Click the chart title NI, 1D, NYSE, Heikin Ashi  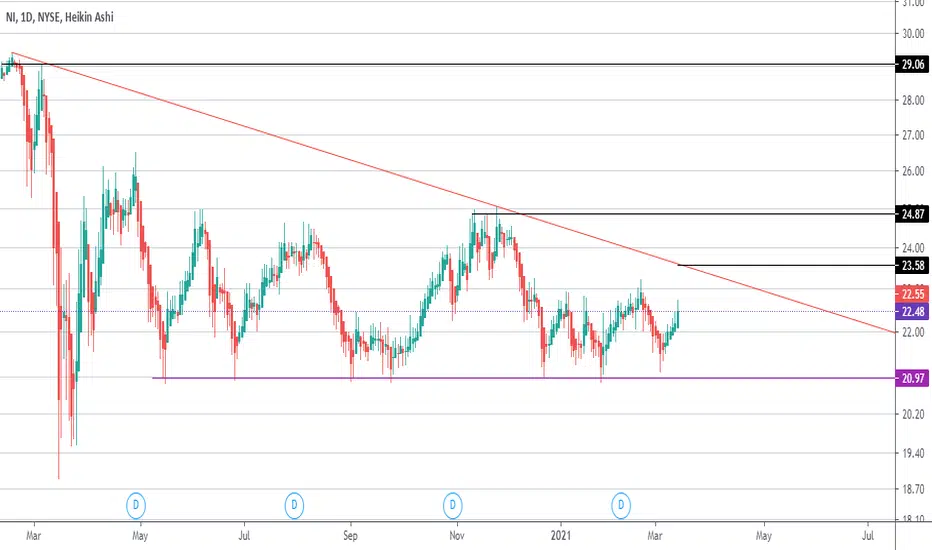pos(59,17)
